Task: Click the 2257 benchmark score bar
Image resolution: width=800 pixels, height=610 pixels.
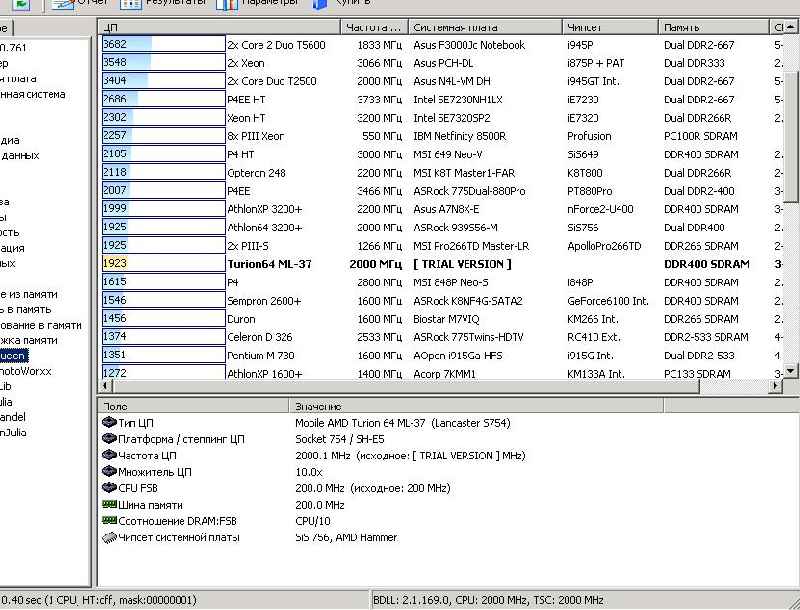Action: pyautogui.click(x=163, y=136)
